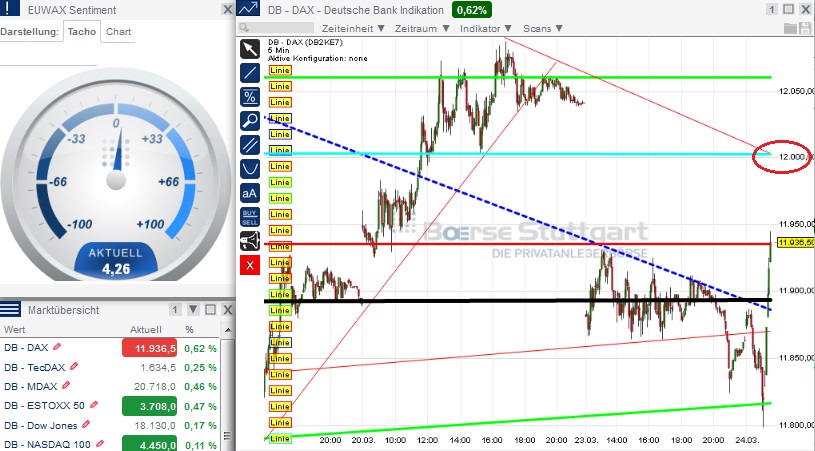Click the pencil icon next to DB - NASDAQ 100
This screenshot has height=451, width=815.
coord(99,444)
